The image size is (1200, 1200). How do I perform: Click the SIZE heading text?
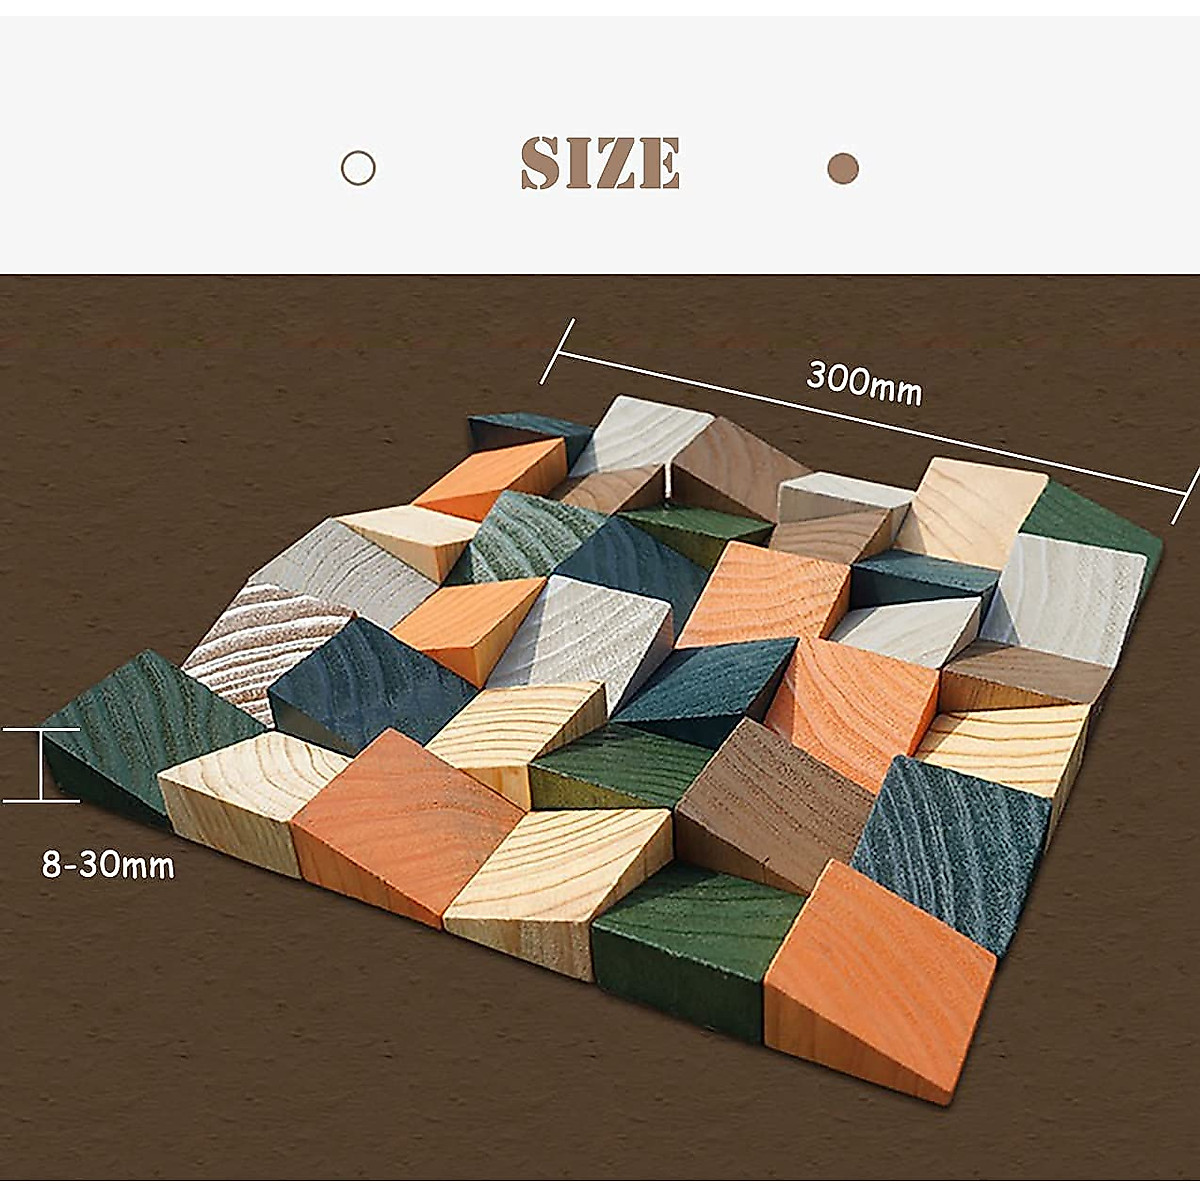(x=600, y=163)
